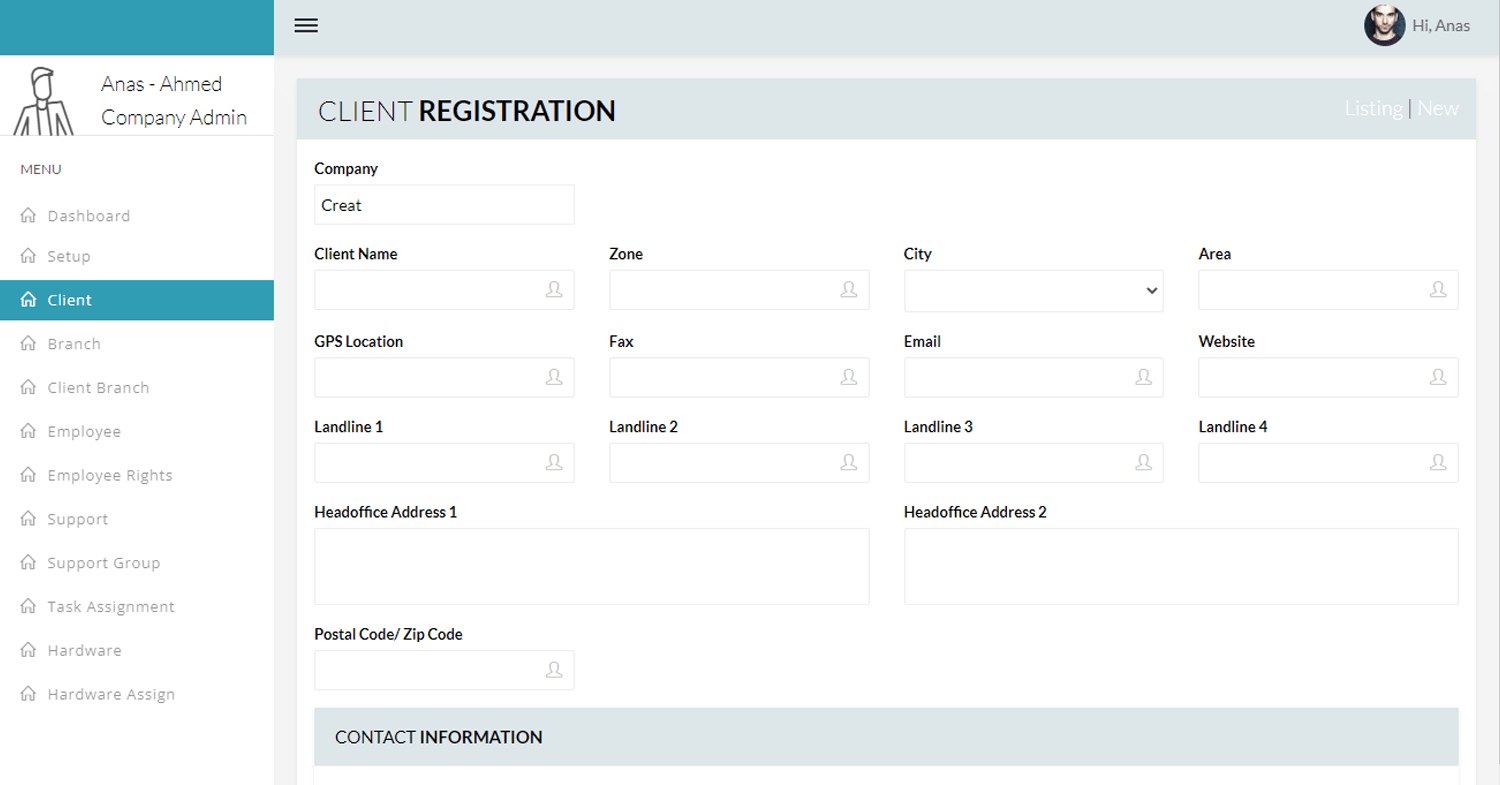
Task: Click person icon in Postal Code field
Action: (x=554, y=670)
